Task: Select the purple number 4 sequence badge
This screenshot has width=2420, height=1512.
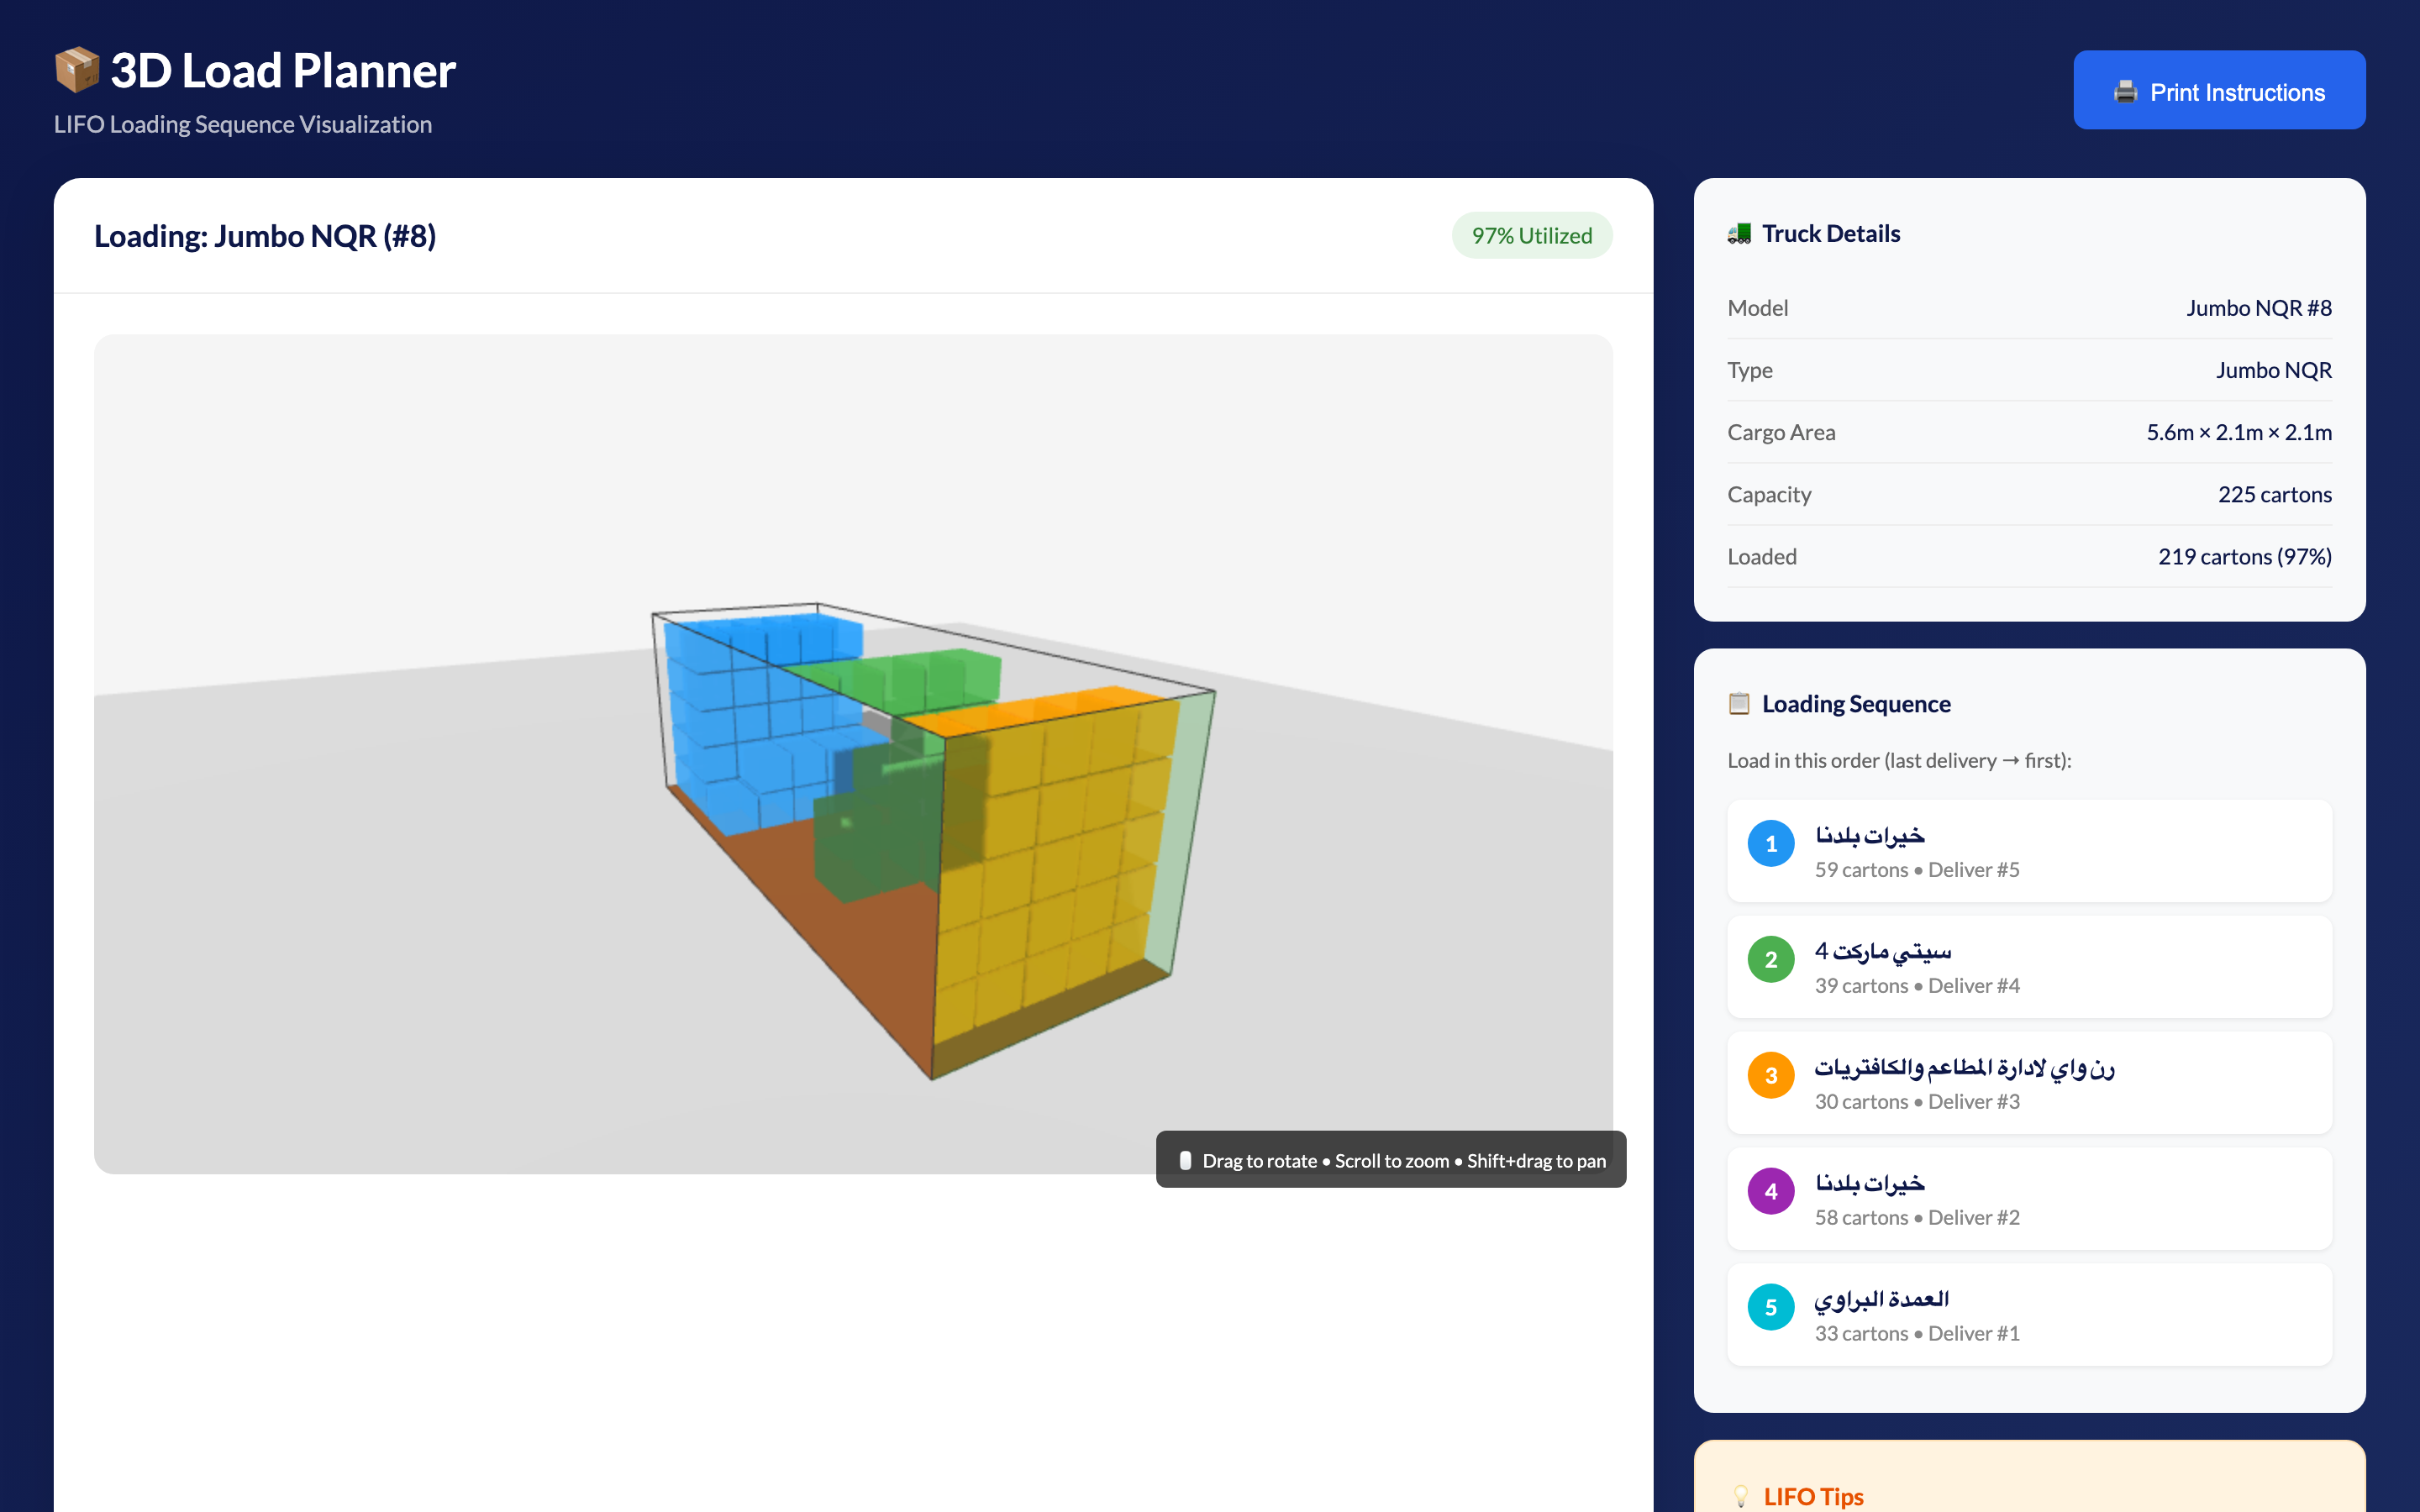Action: pyautogui.click(x=1770, y=1191)
